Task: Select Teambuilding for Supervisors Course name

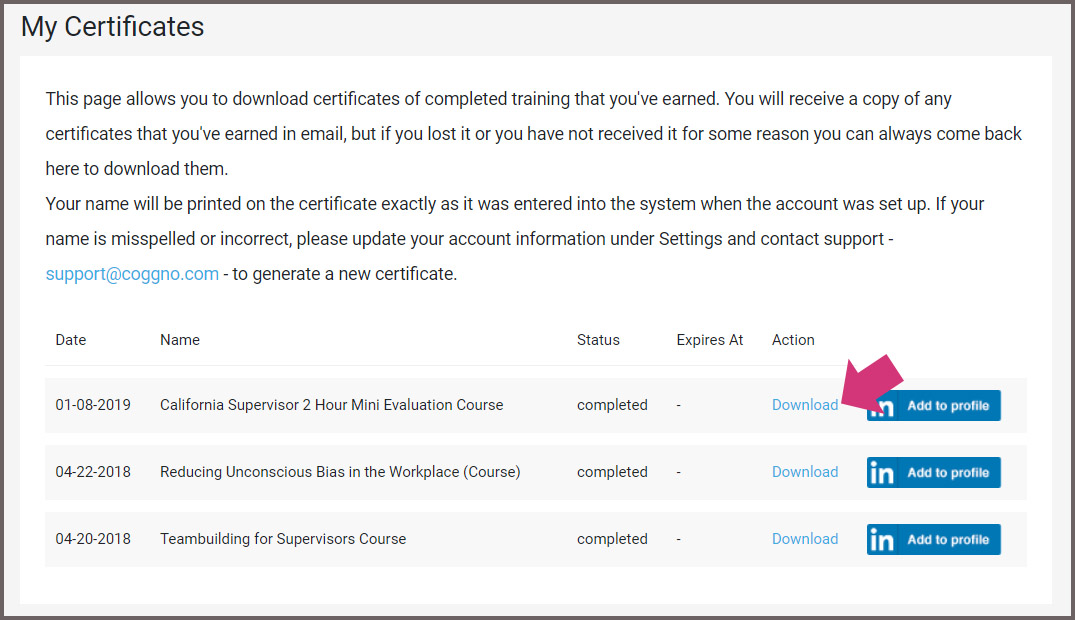Action: pyautogui.click(x=282, y=539)
